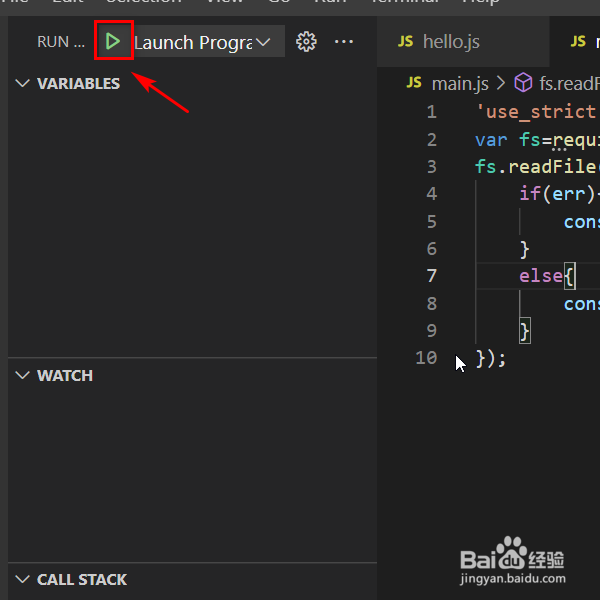Click the if(err) statement on line 4
The image size is (600, 600).
[558, 194]
